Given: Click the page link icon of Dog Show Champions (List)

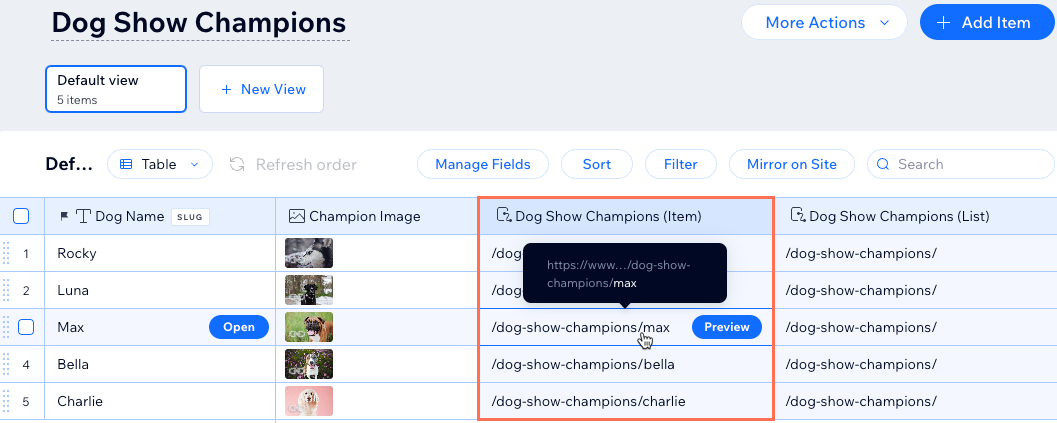Looking at the screenshot, I should [797, 215].
